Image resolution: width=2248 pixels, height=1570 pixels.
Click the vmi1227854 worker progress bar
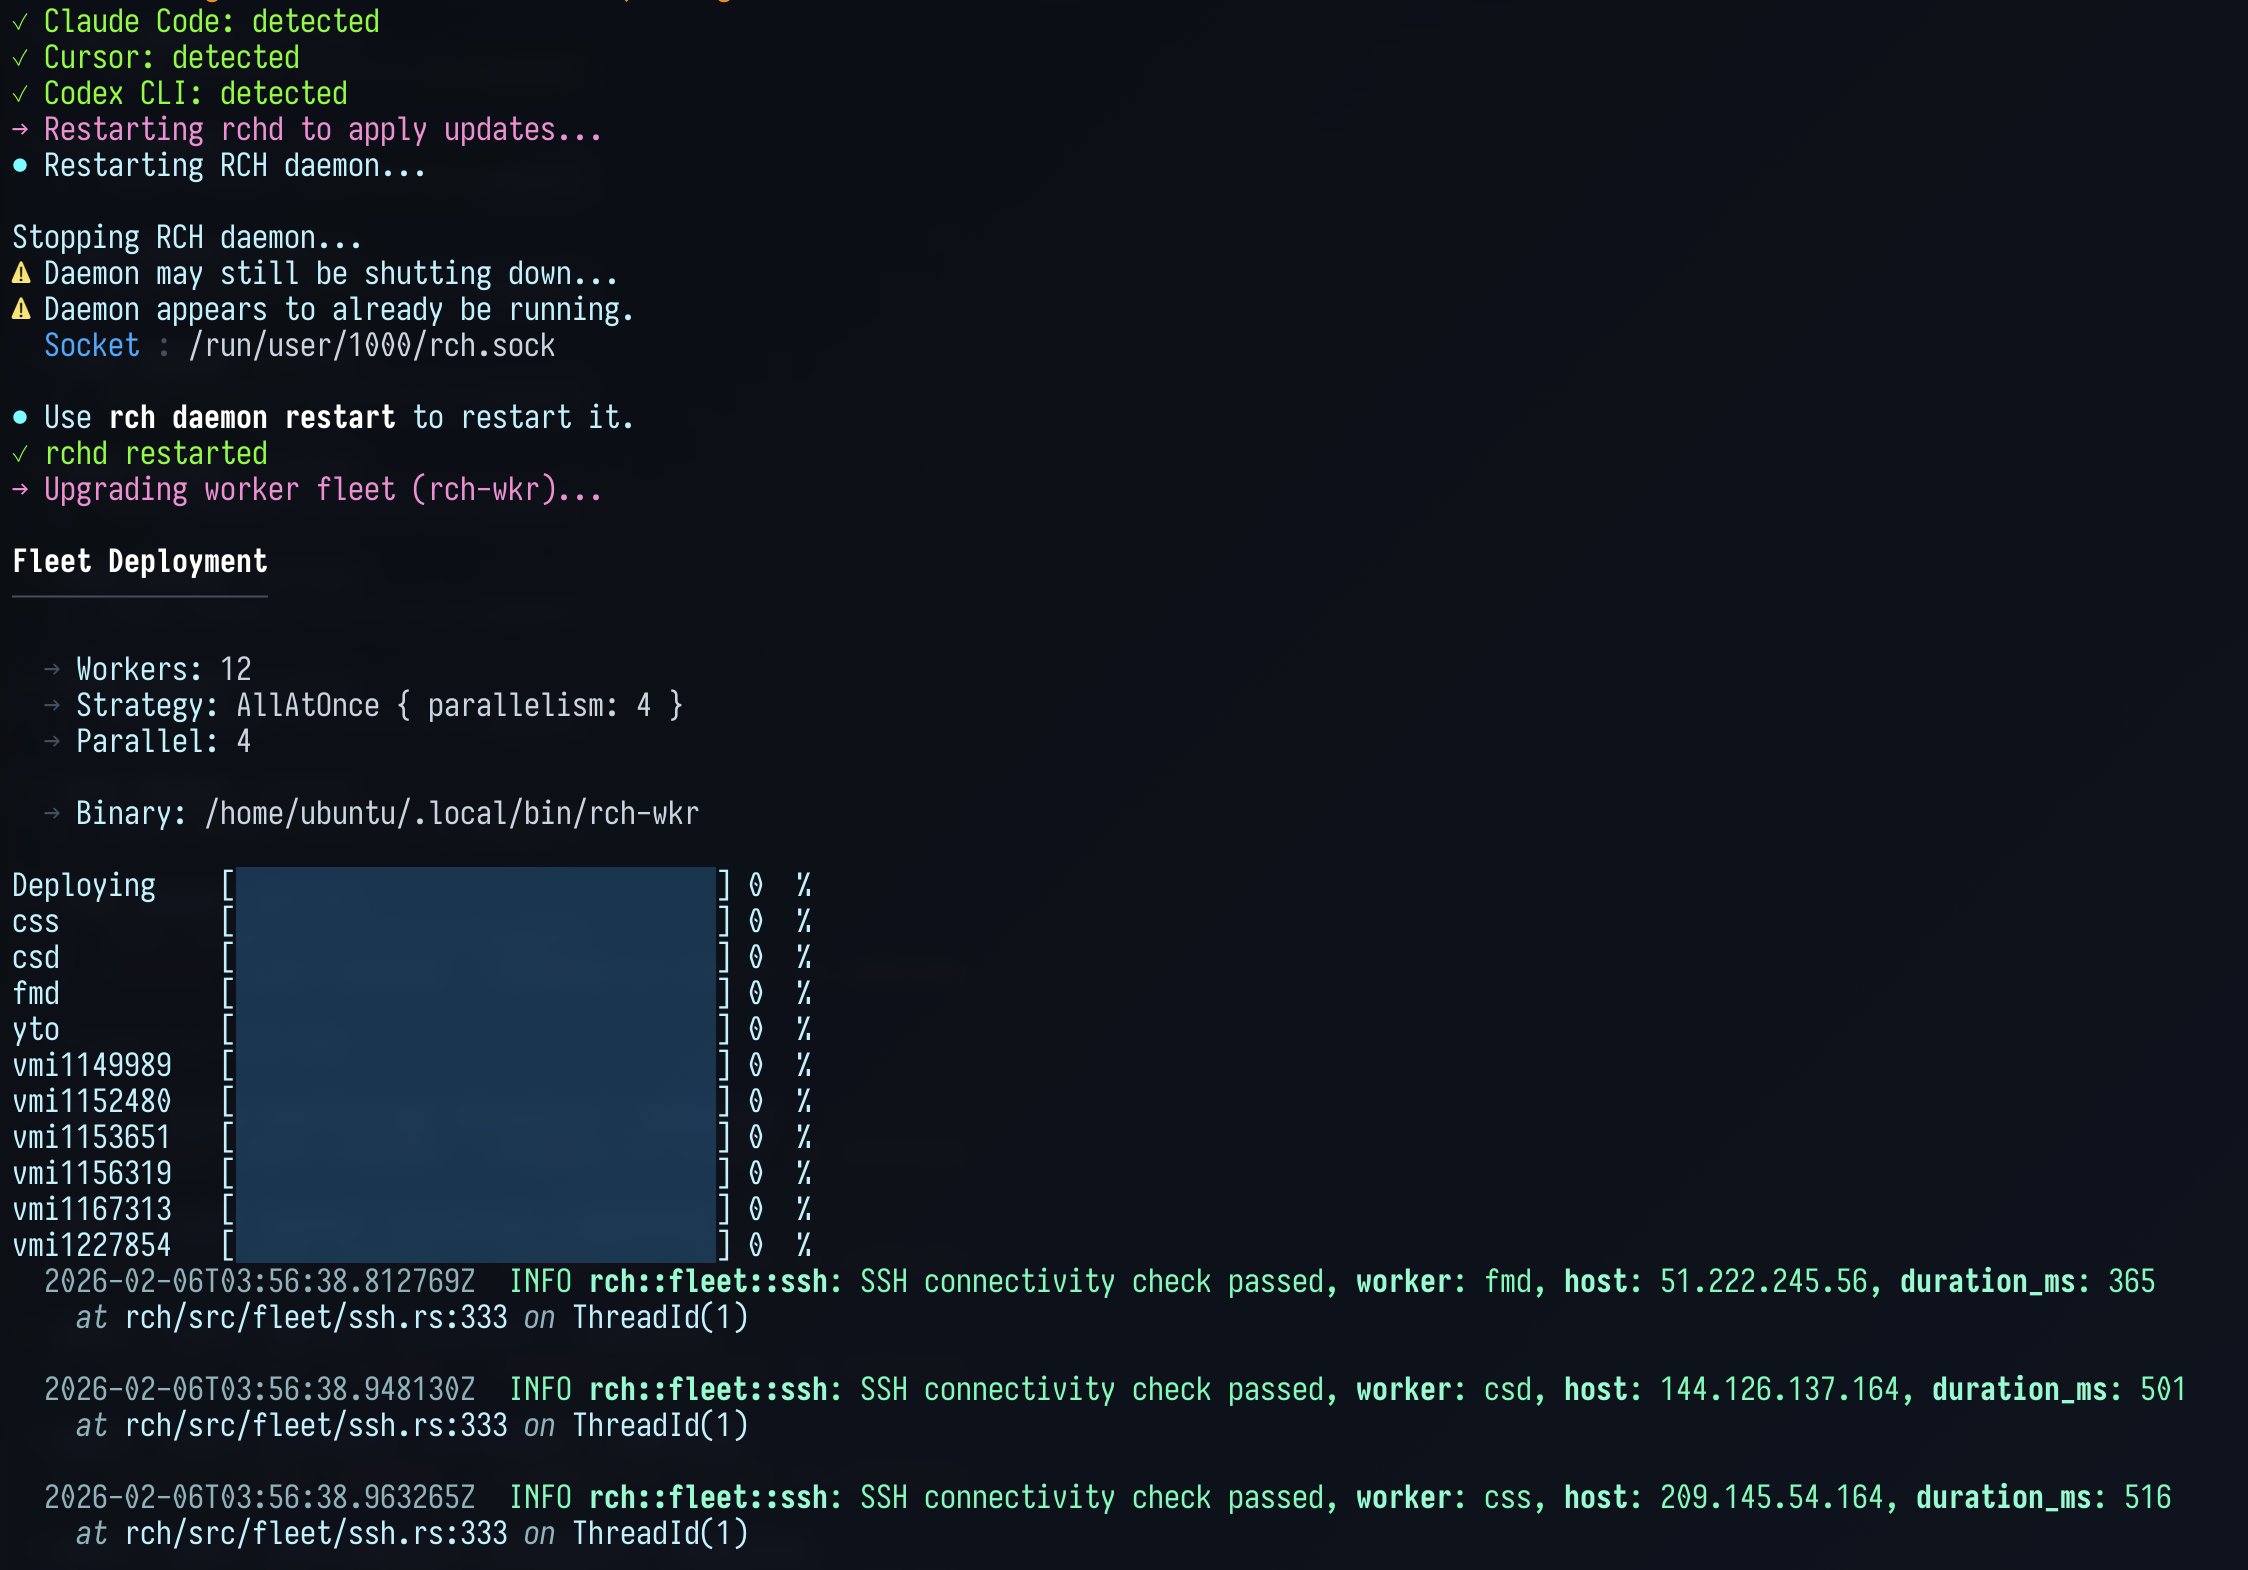pos(476,1245)
